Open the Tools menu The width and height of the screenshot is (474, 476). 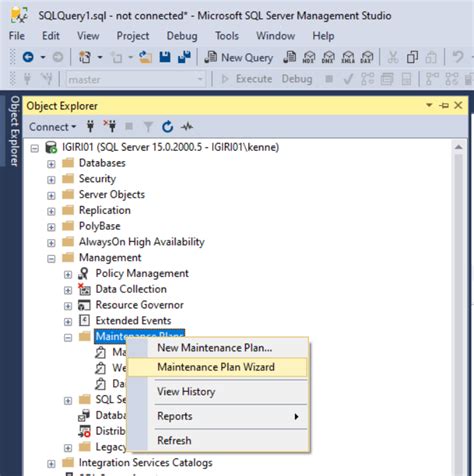pos(227,36)
